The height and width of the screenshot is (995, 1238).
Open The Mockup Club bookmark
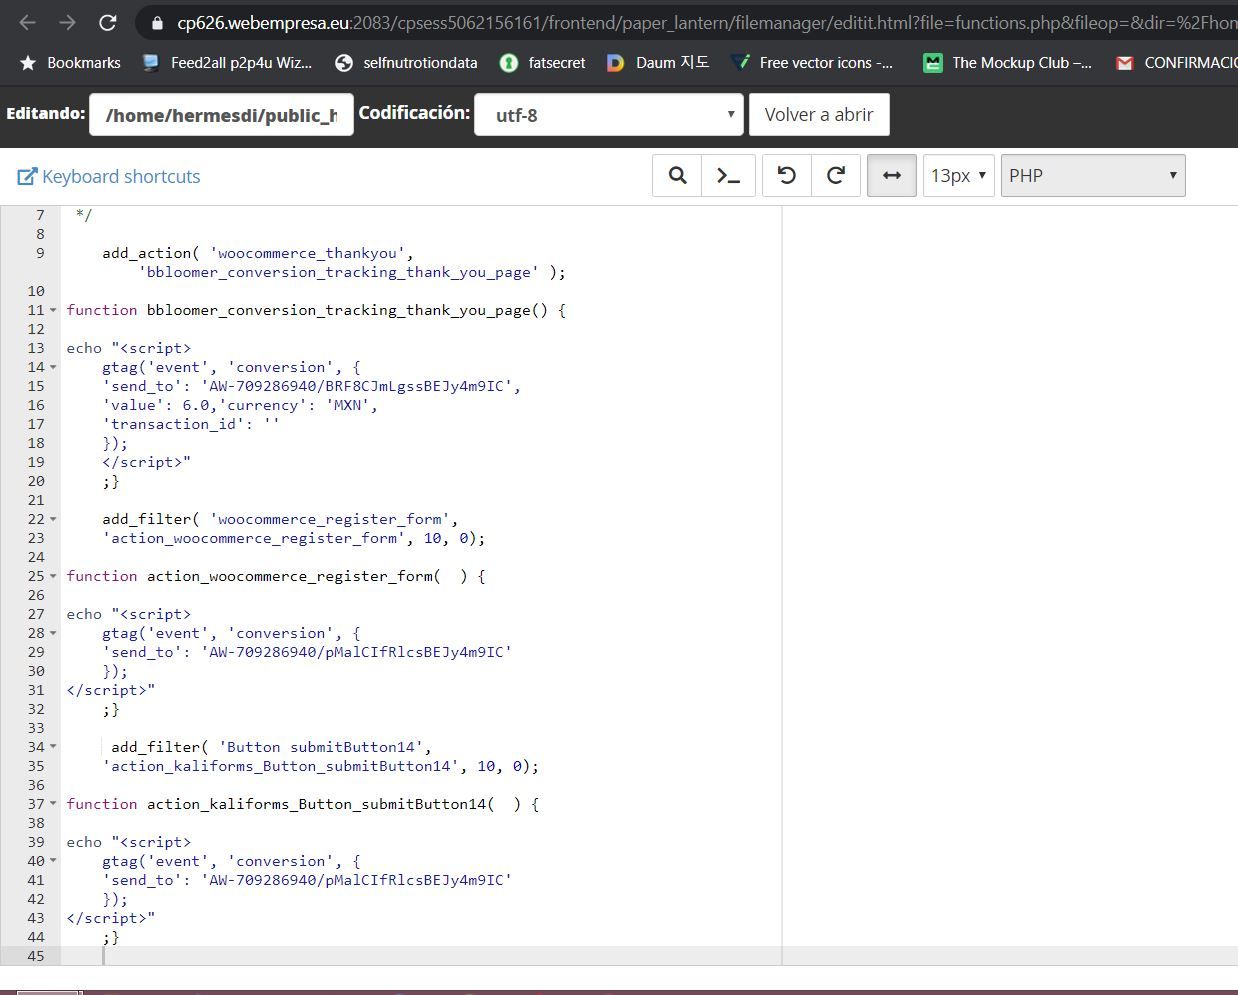coord(1007,62)
